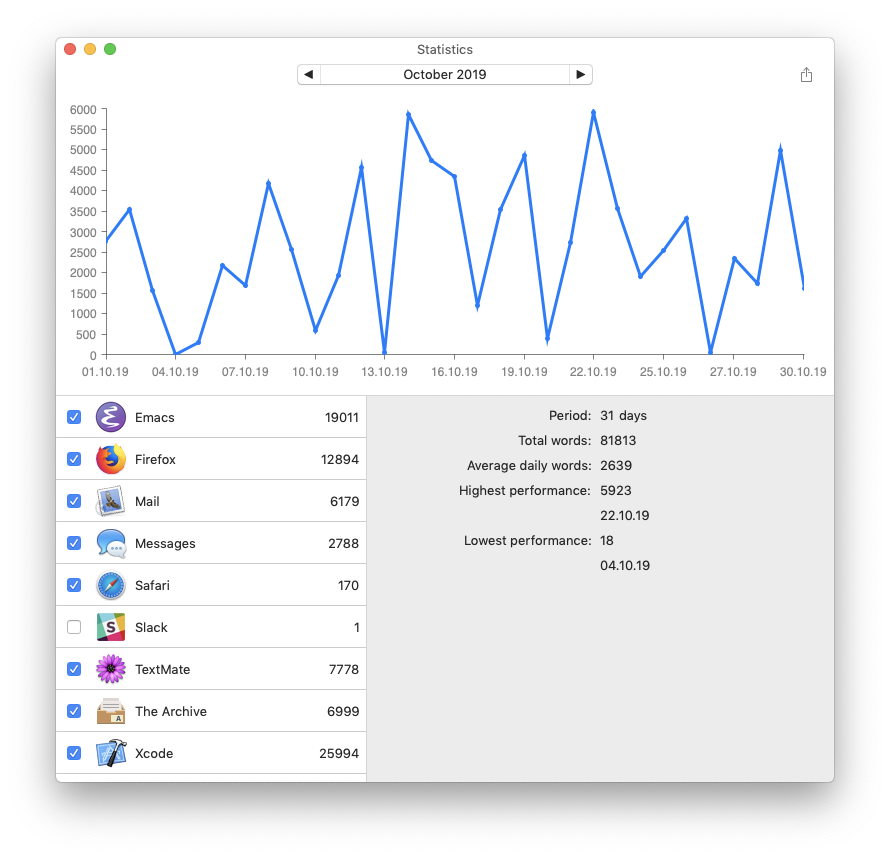Click the Statistics window title
Screen dimensions: 890x856
click(x=445, y=49)
